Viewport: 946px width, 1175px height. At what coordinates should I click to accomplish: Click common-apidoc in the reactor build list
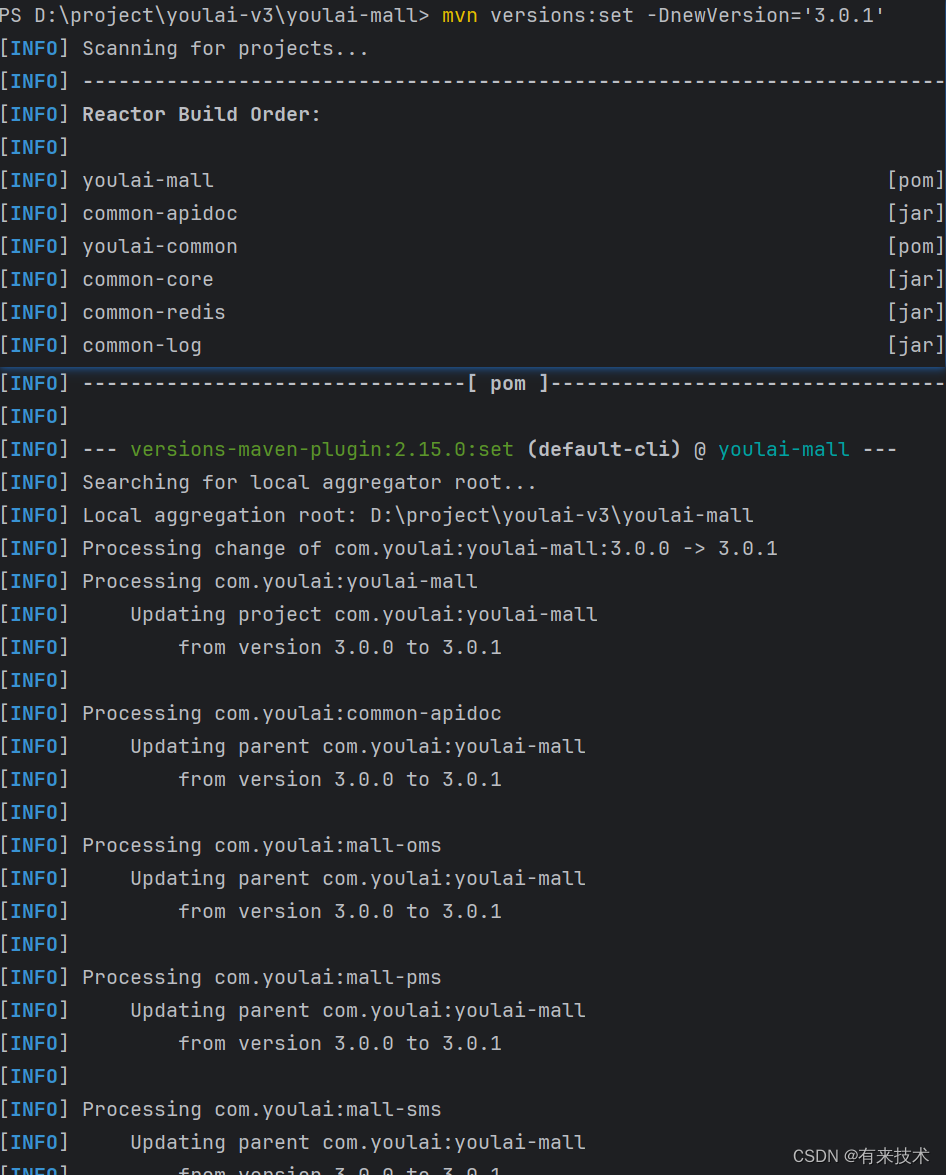pyautogui.click(x=160, y=213)
